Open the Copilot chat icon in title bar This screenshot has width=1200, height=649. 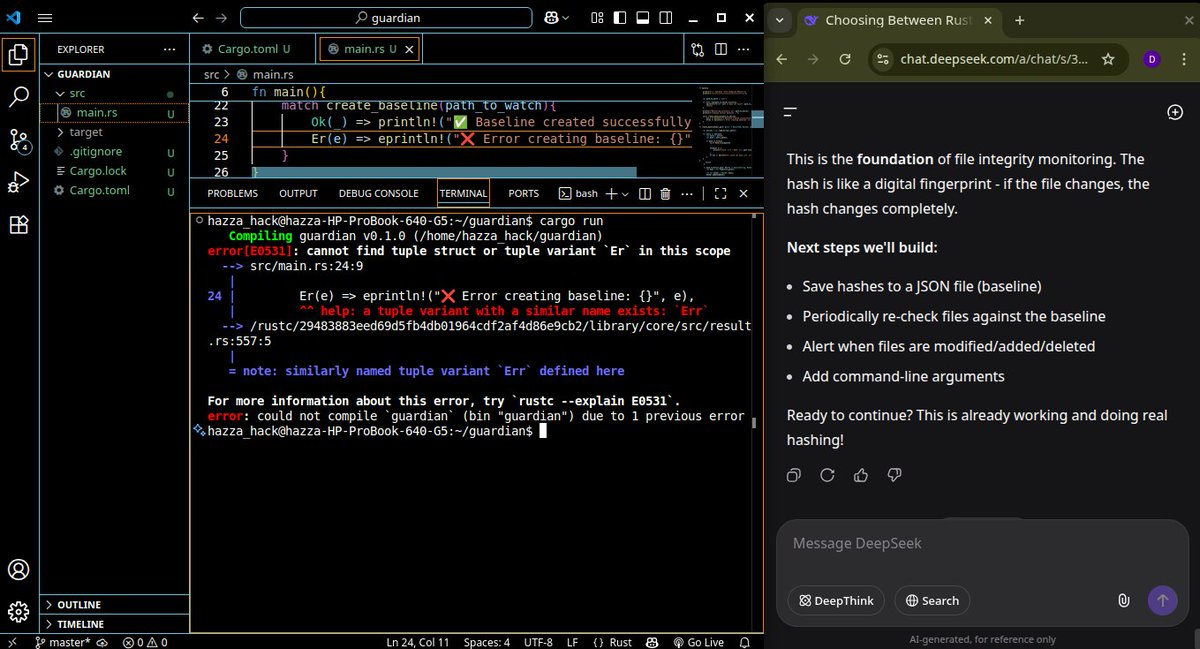pos(553,18)
